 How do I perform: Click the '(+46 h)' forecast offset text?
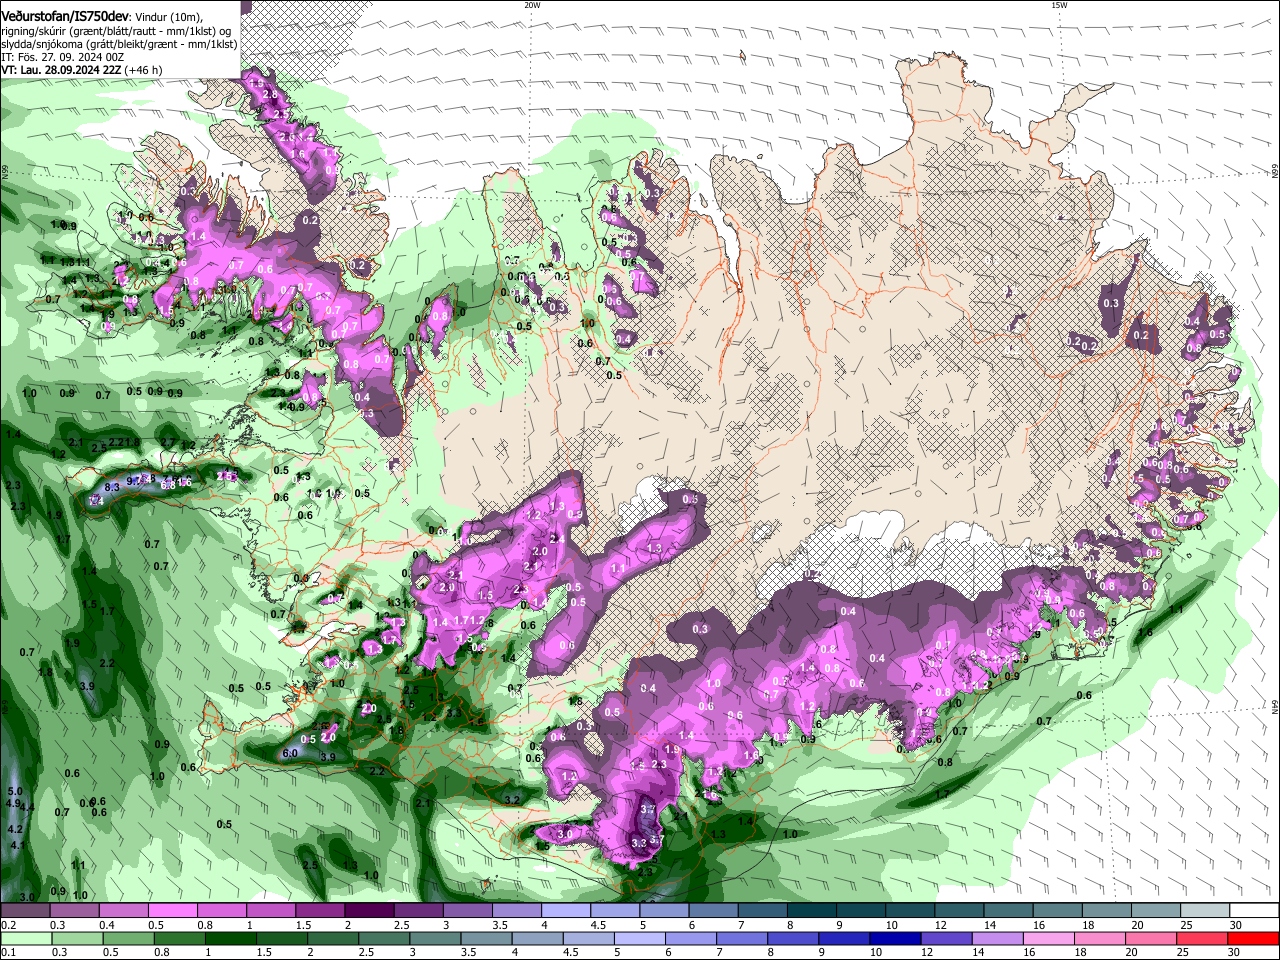click(144, 70)
